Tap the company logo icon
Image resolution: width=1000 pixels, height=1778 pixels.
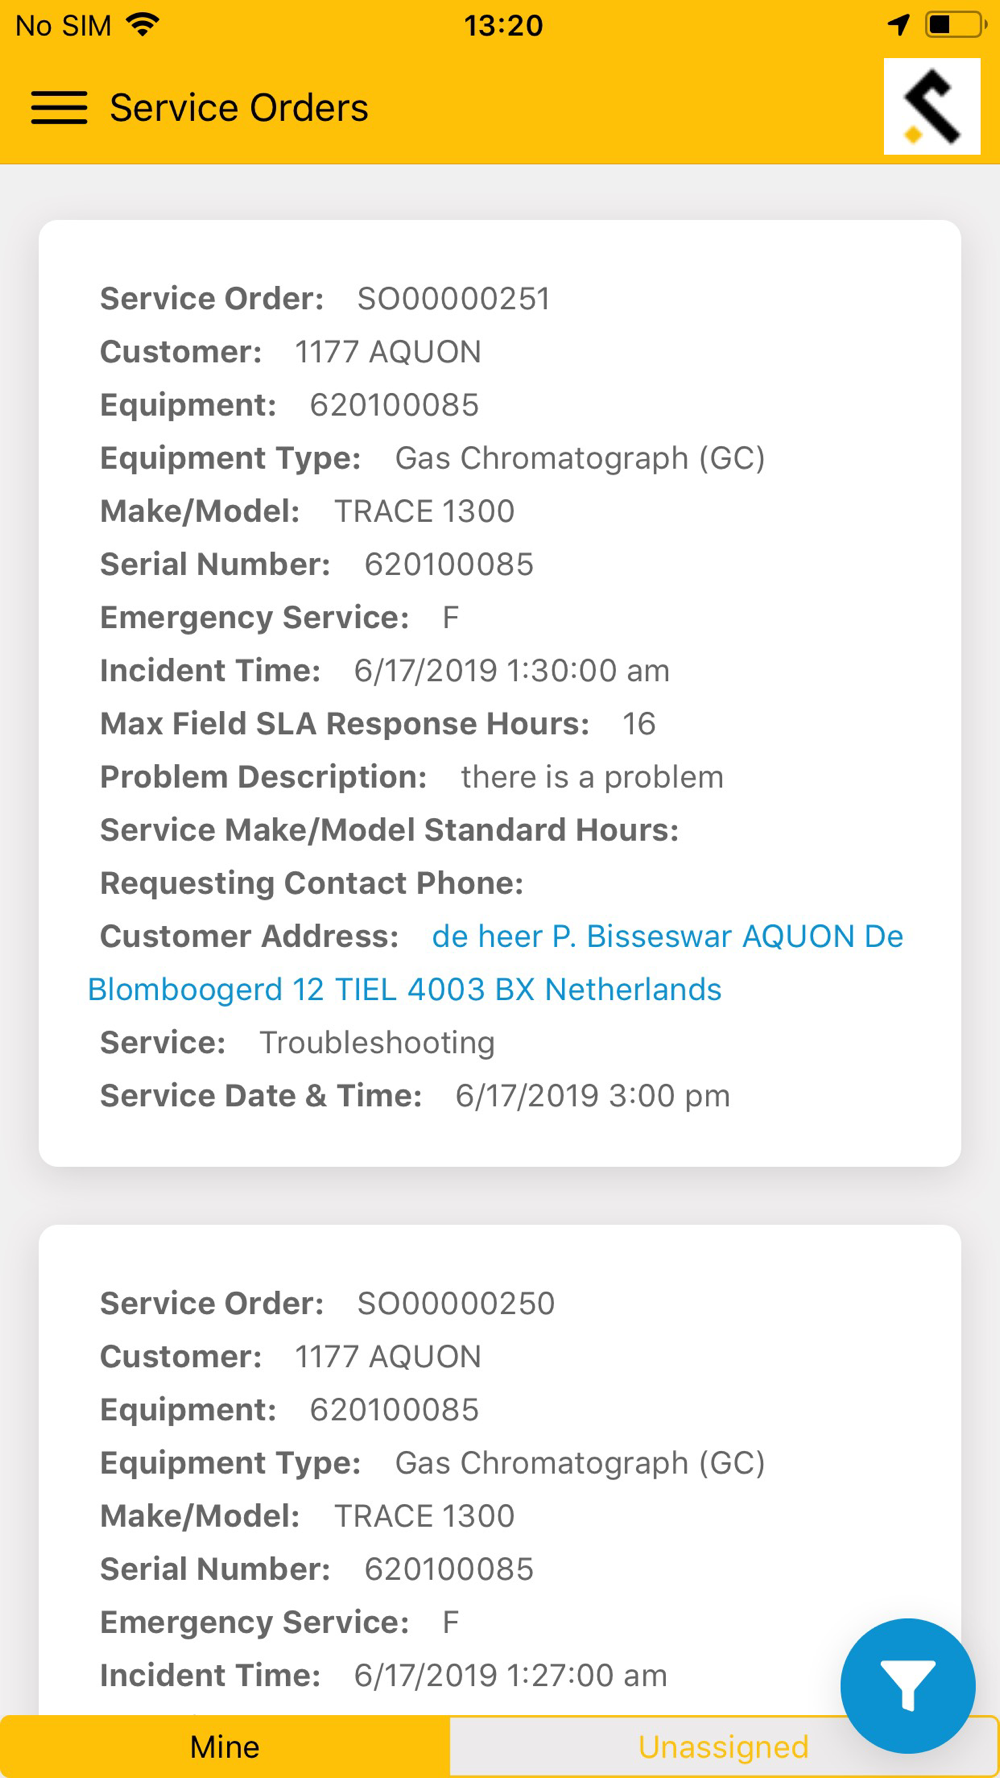[x=931, y=106]
